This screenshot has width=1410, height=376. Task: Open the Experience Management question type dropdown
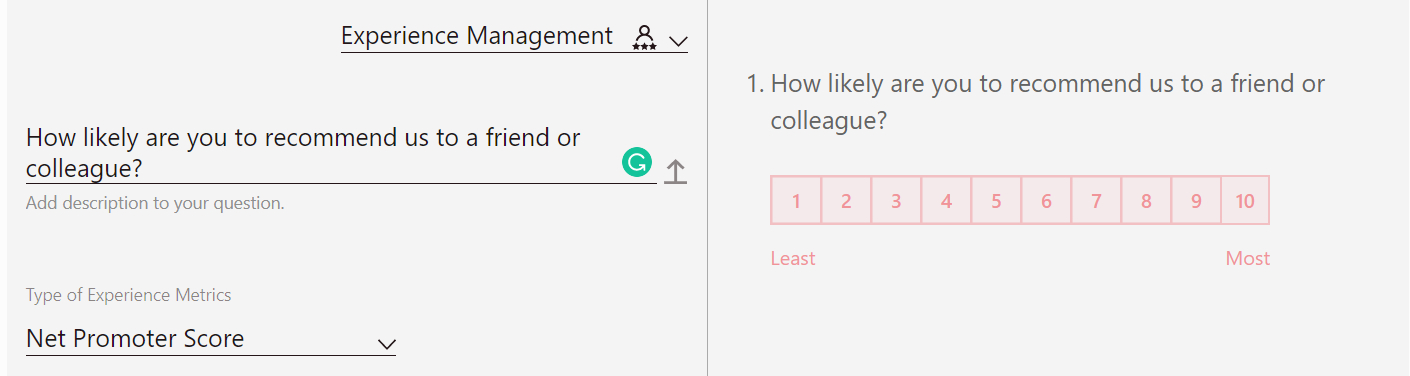[514, 37]
